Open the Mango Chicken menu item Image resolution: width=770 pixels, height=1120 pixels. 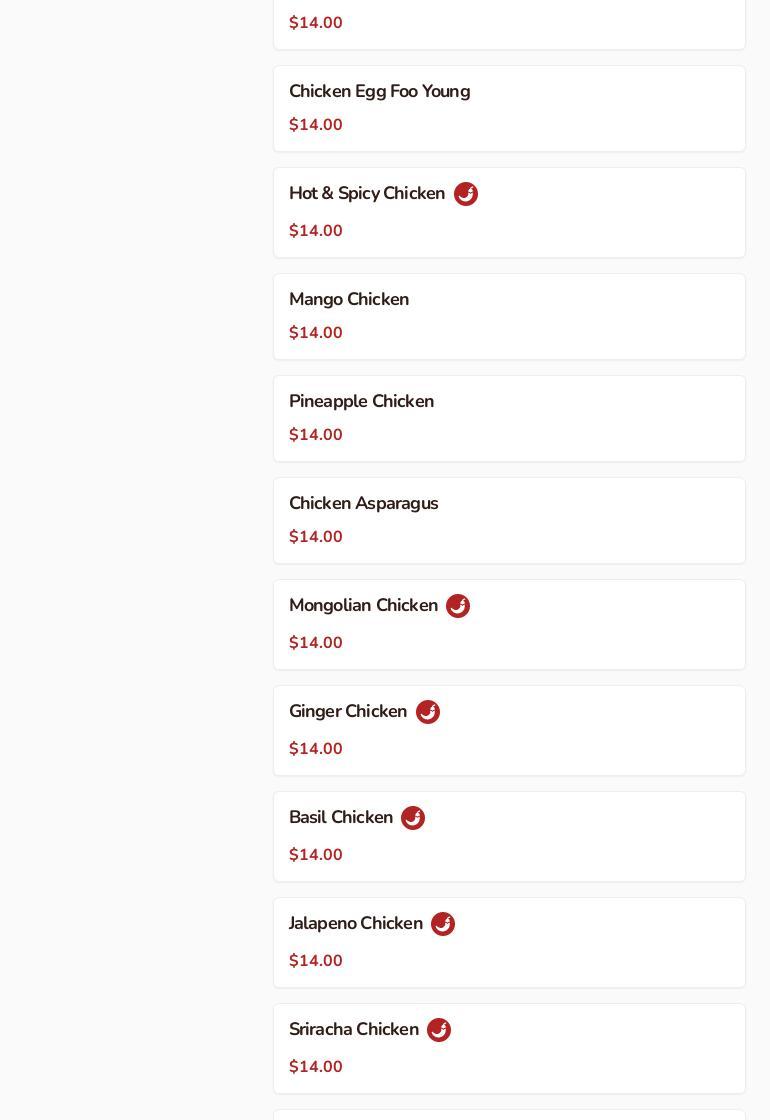(x=349, y=300)
